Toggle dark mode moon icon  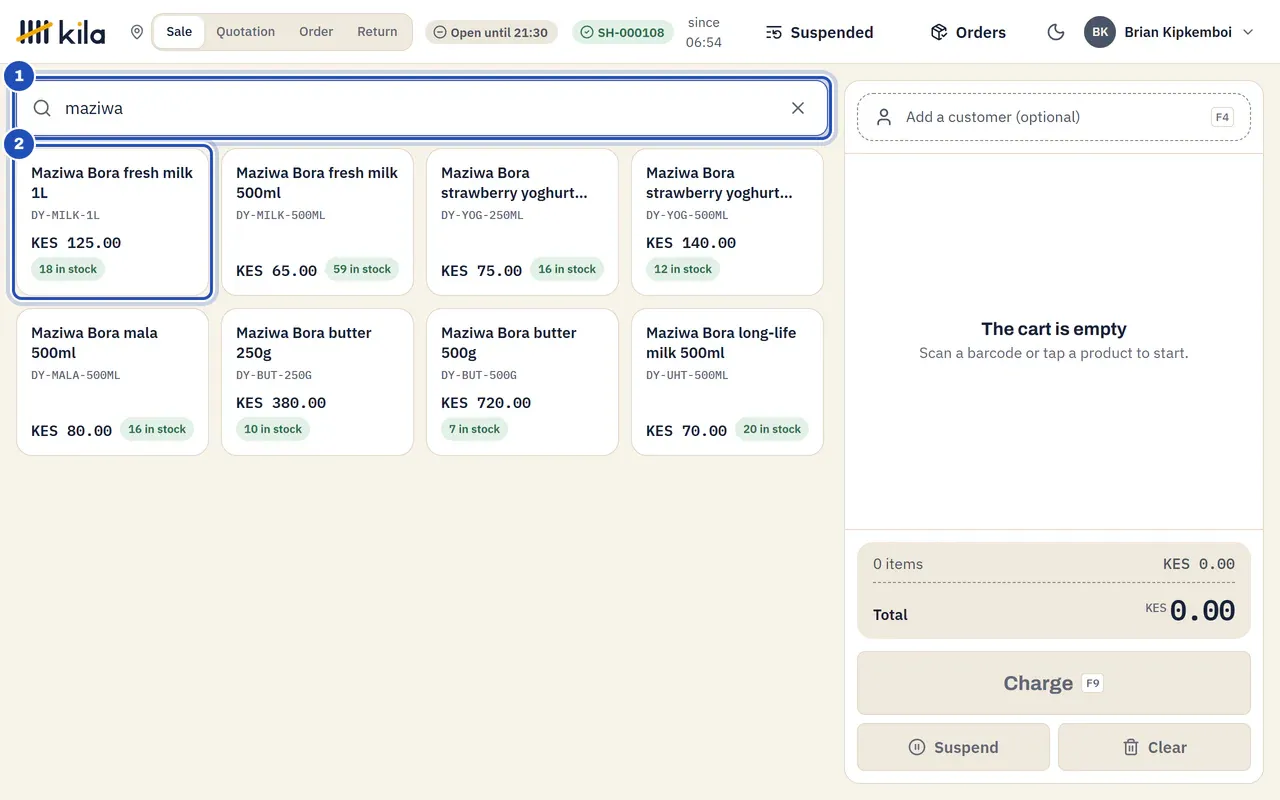[1055, 32]
